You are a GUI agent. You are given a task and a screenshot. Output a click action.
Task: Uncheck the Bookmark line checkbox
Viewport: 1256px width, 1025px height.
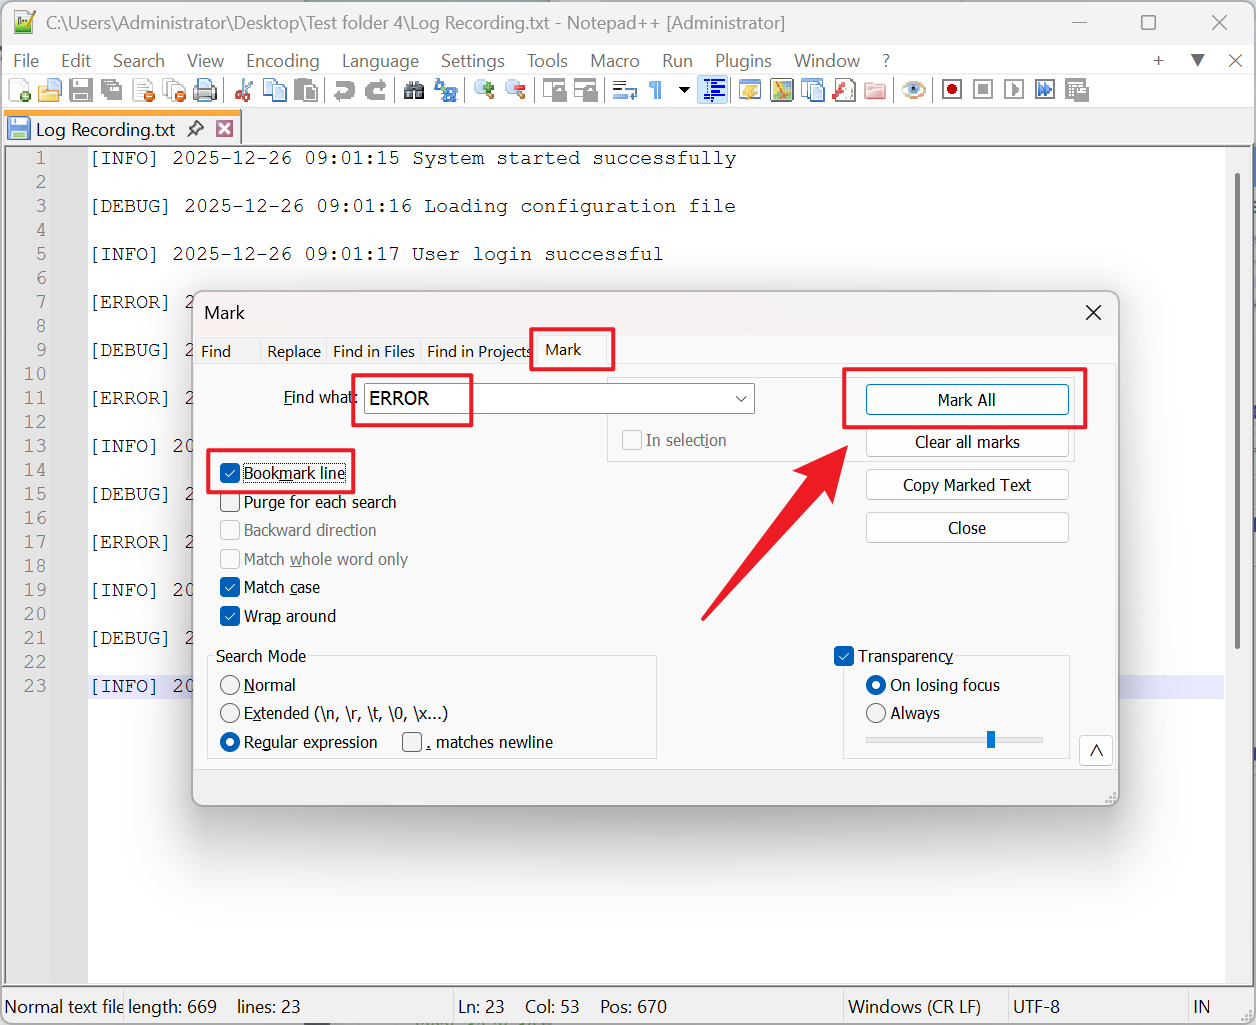tap(230, 473)
